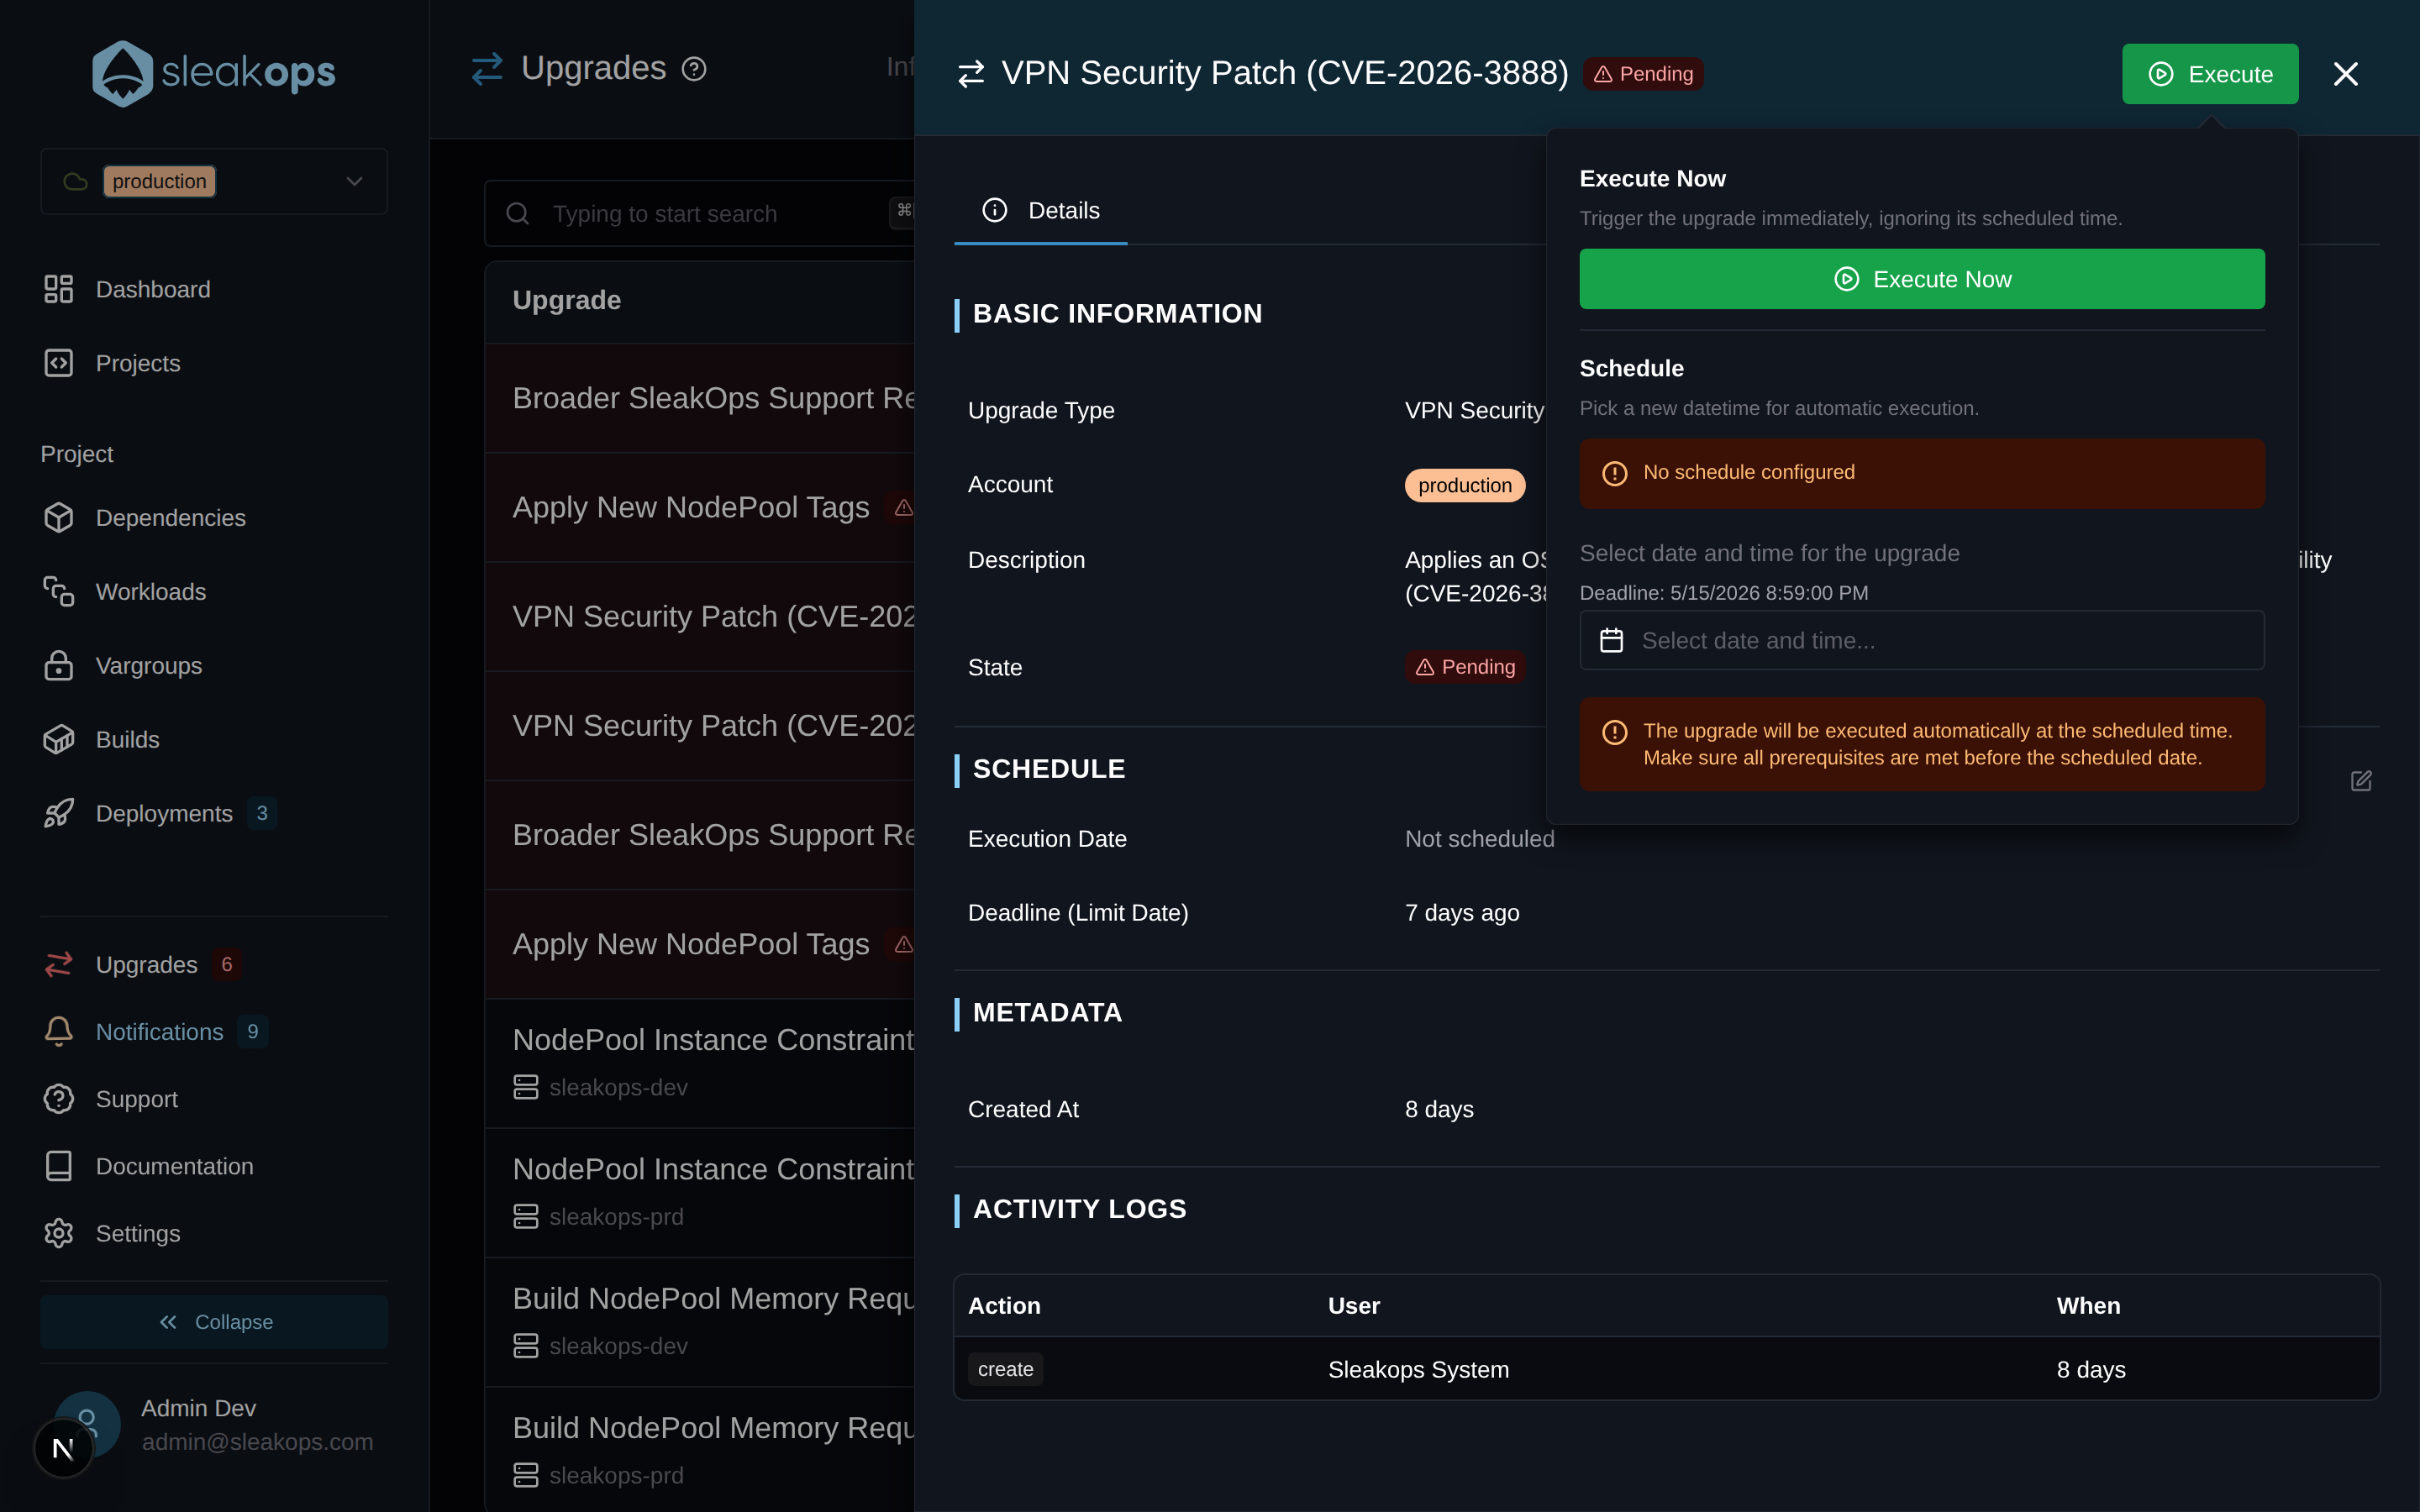Open the Upgrades sidebar item
2420x1512 pixels.
coord(147,965)
